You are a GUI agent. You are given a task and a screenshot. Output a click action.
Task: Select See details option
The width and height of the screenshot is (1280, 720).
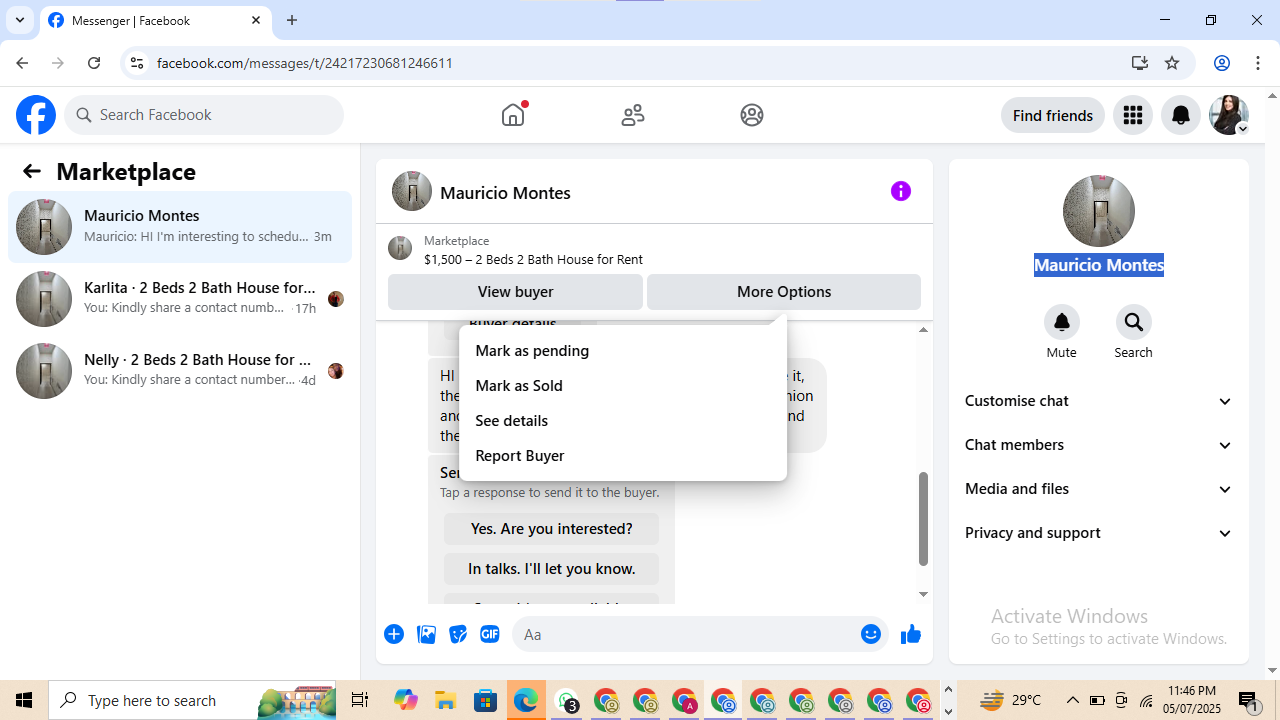[x=623, y=421]
